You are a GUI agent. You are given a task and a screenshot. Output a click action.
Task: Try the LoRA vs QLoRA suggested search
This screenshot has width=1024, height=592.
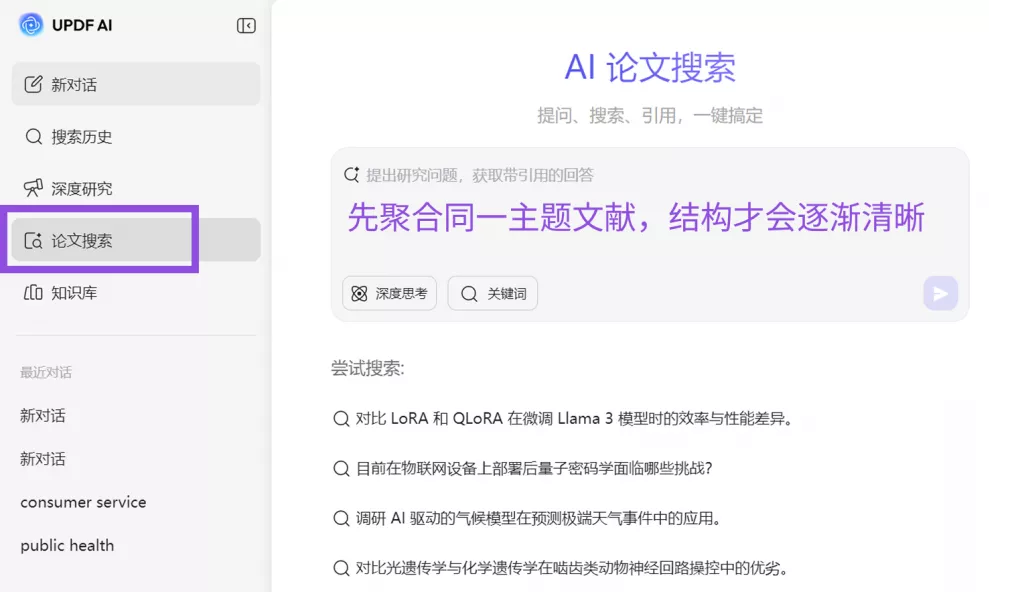tap(563, 418)
